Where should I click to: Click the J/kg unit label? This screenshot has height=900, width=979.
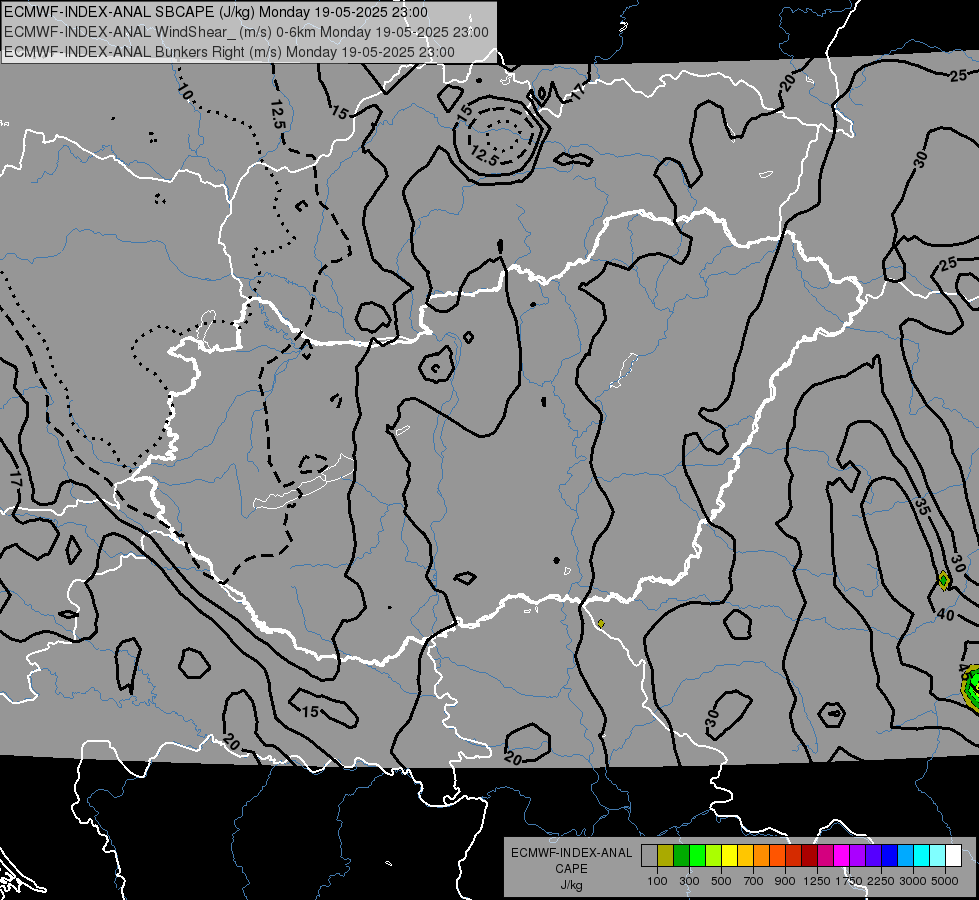click(x=571, y=885)
